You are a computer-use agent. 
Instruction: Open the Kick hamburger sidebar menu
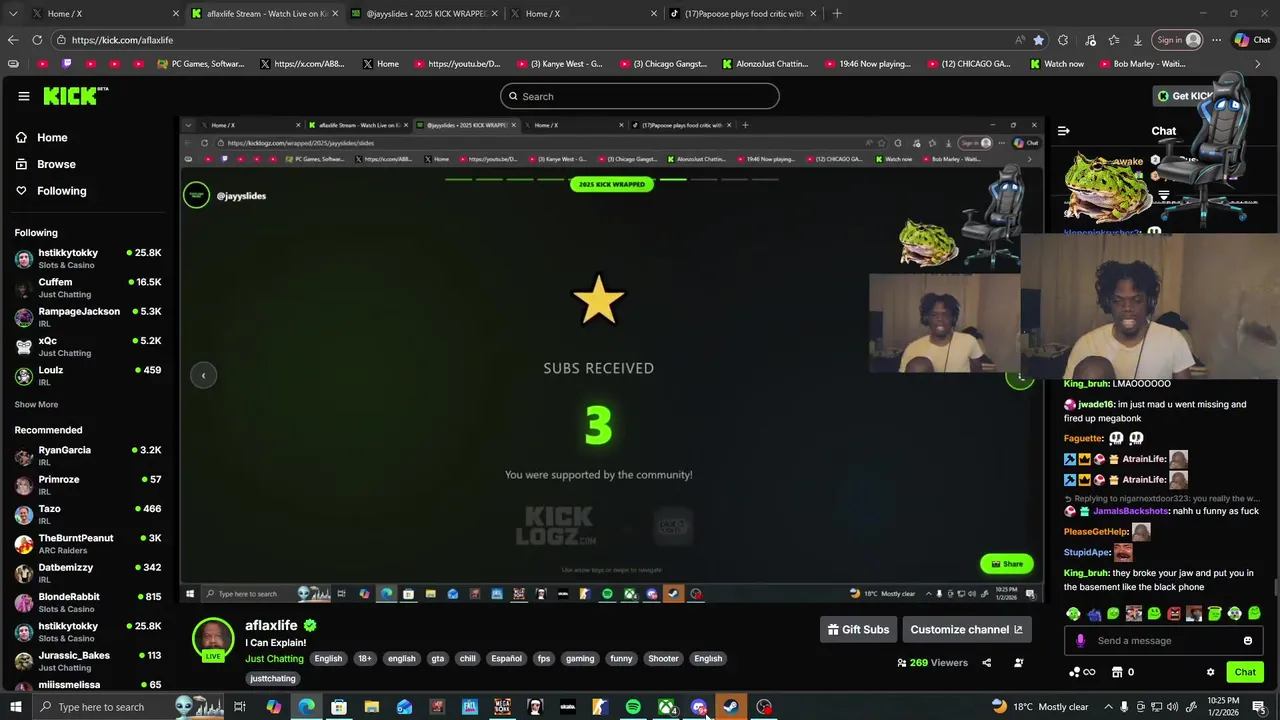23,96
